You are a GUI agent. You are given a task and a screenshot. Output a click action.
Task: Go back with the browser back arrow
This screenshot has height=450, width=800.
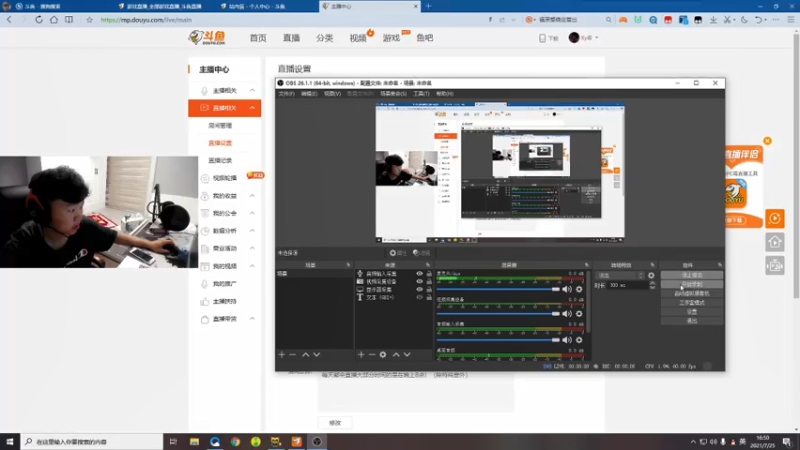(x=9, y=20)
